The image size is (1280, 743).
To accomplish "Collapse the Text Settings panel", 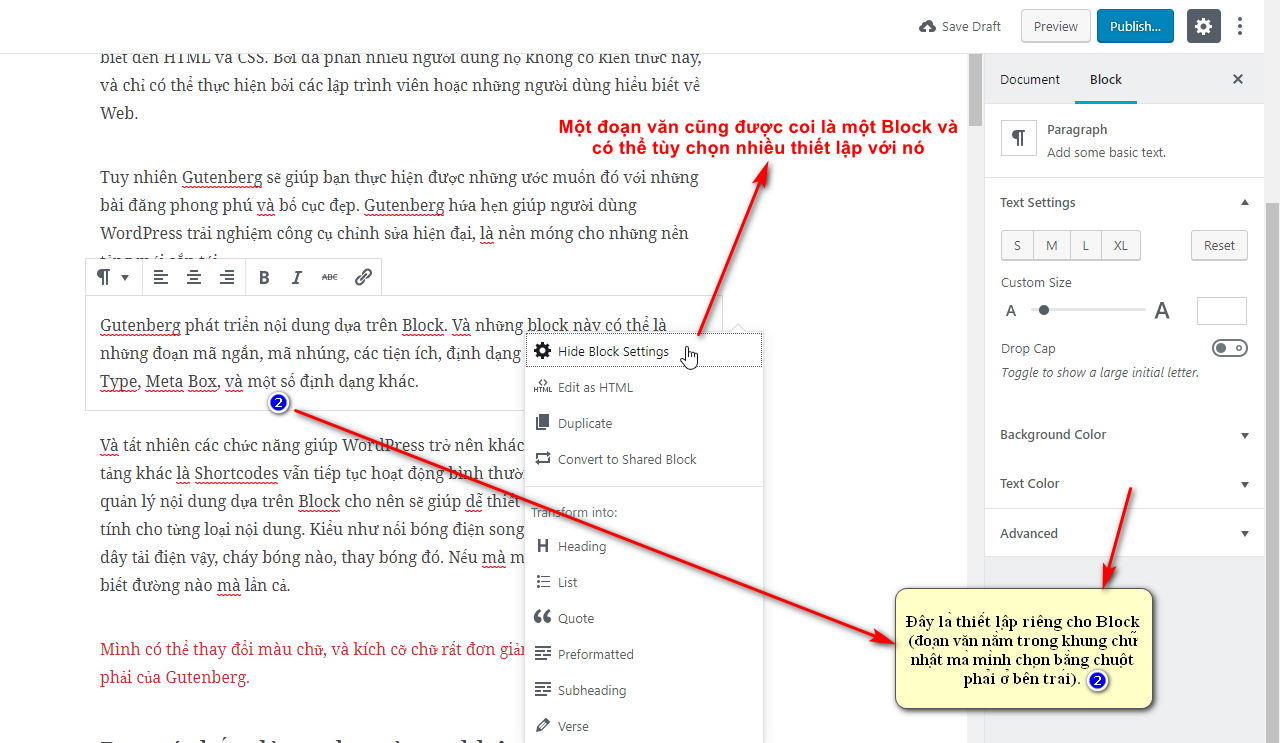I will (x=1124, y=202).
